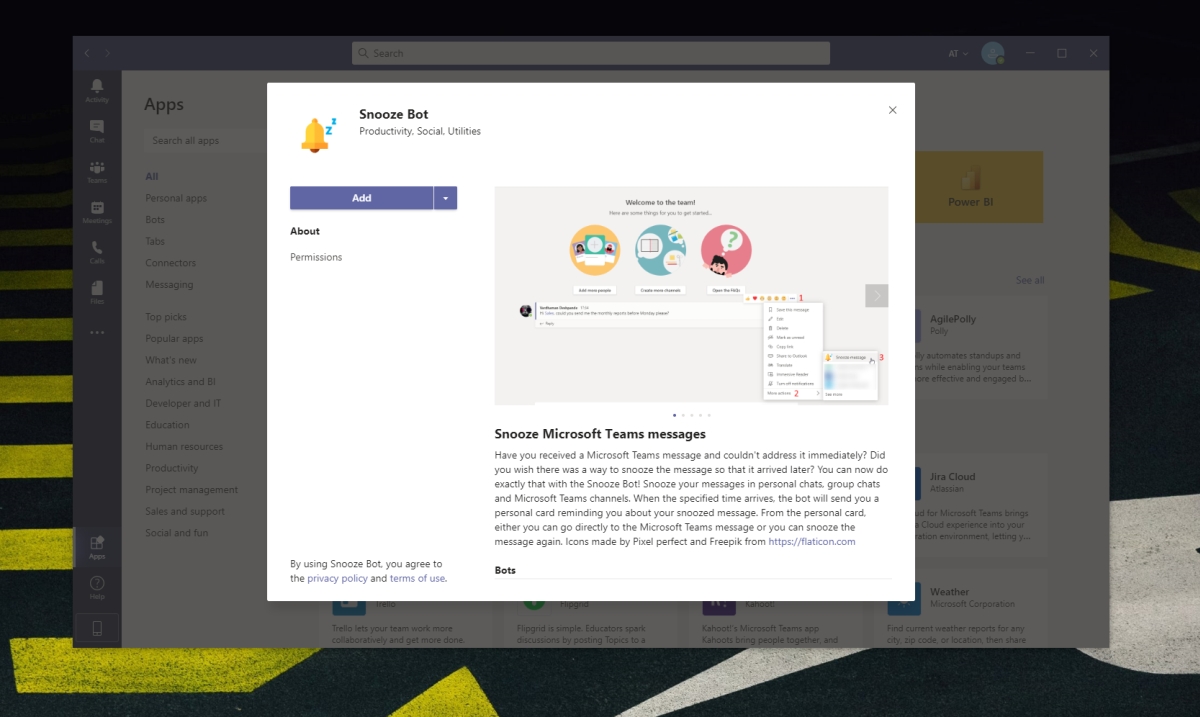Click the mobile device icon in sidebar
1200x717 pixels.
pos(97,628)
